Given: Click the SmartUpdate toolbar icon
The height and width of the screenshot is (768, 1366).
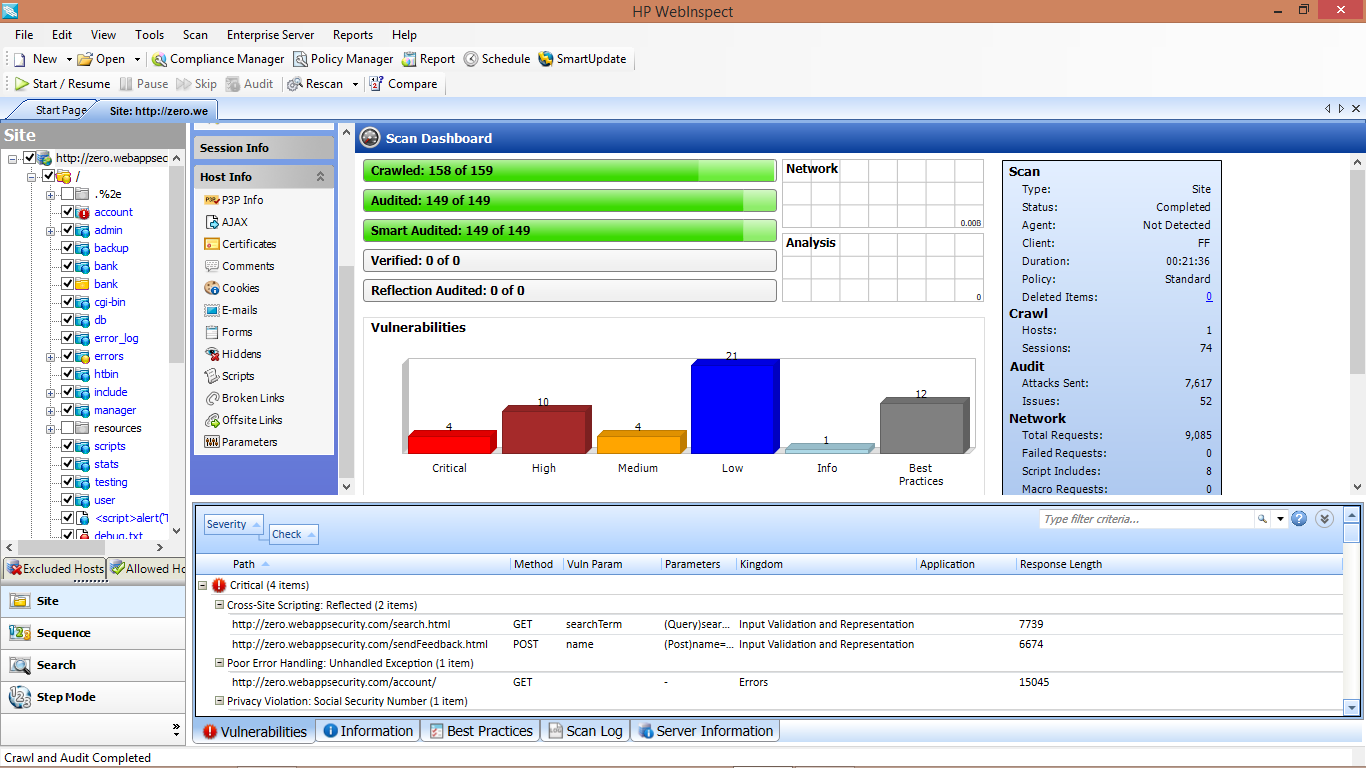Looking at the screenshot, I should click(x=546, y=59).
